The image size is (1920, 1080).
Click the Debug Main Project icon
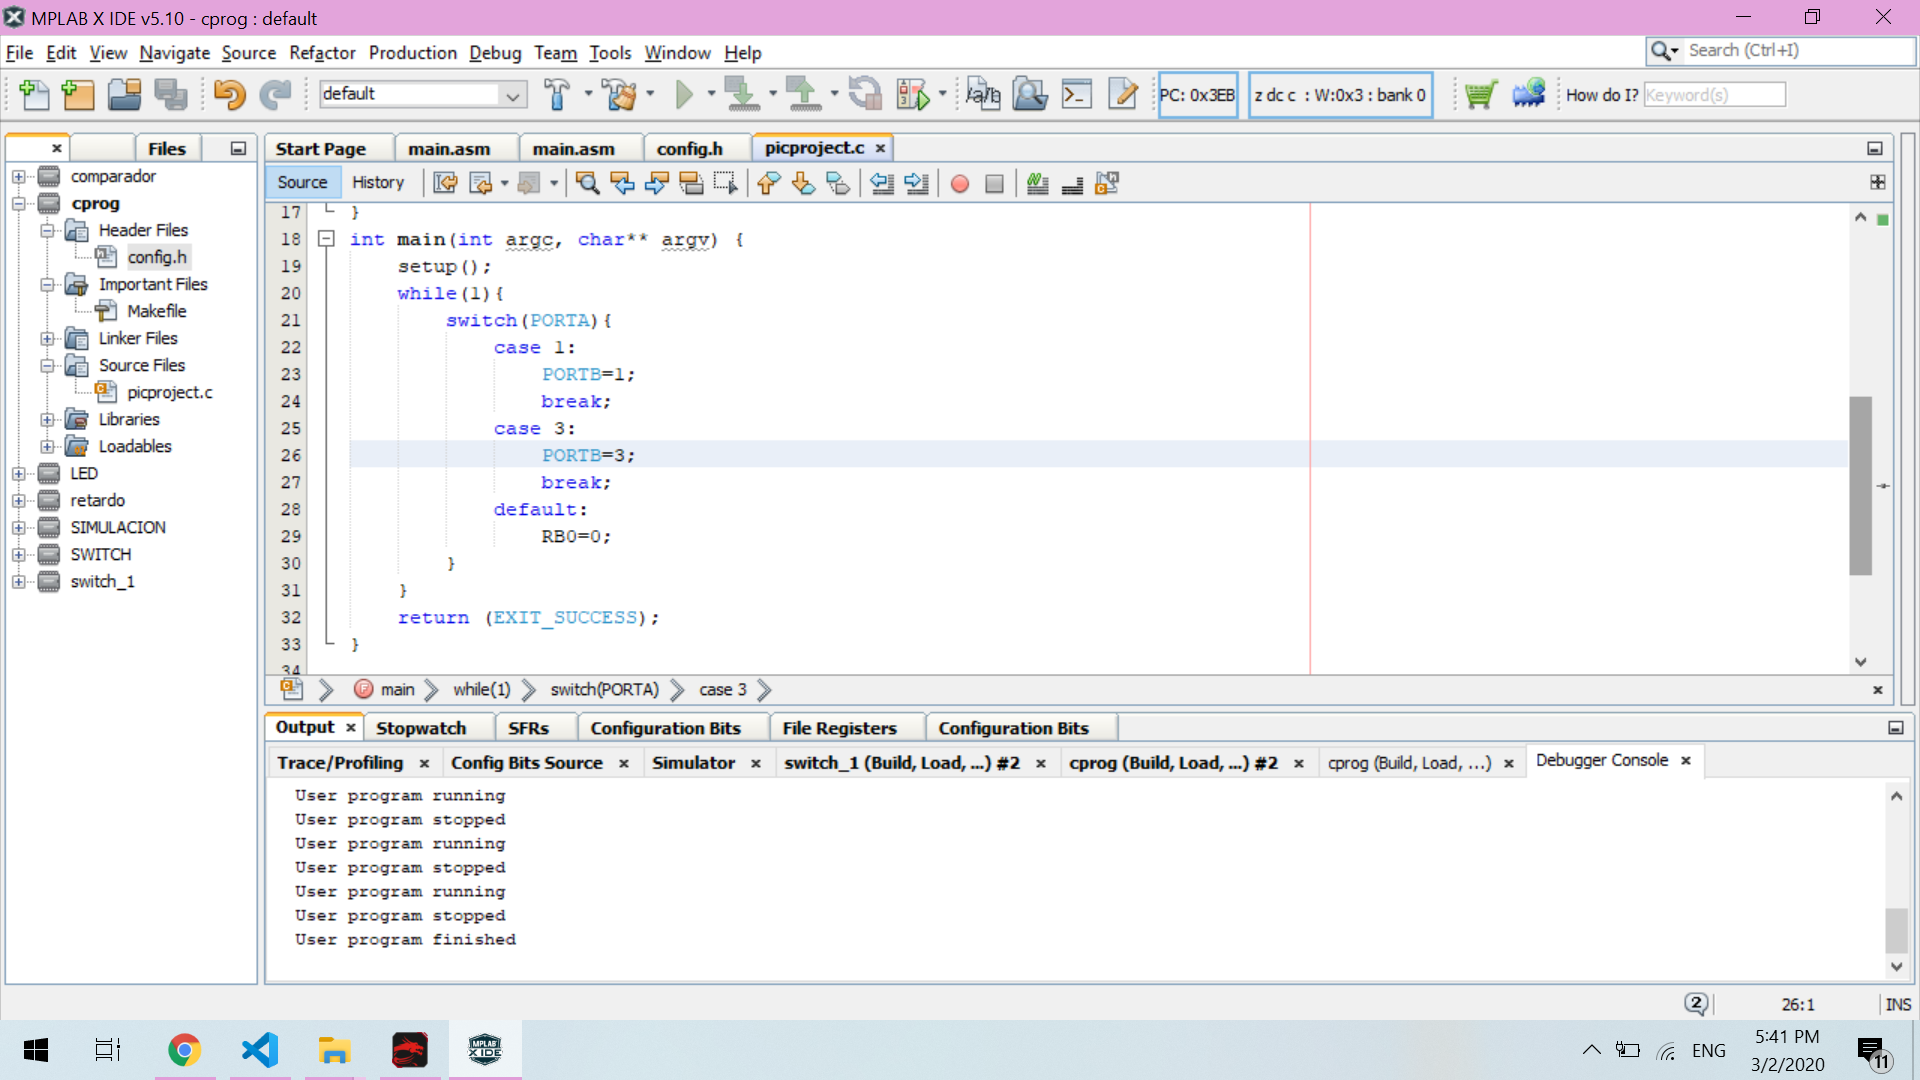(912, 95)
